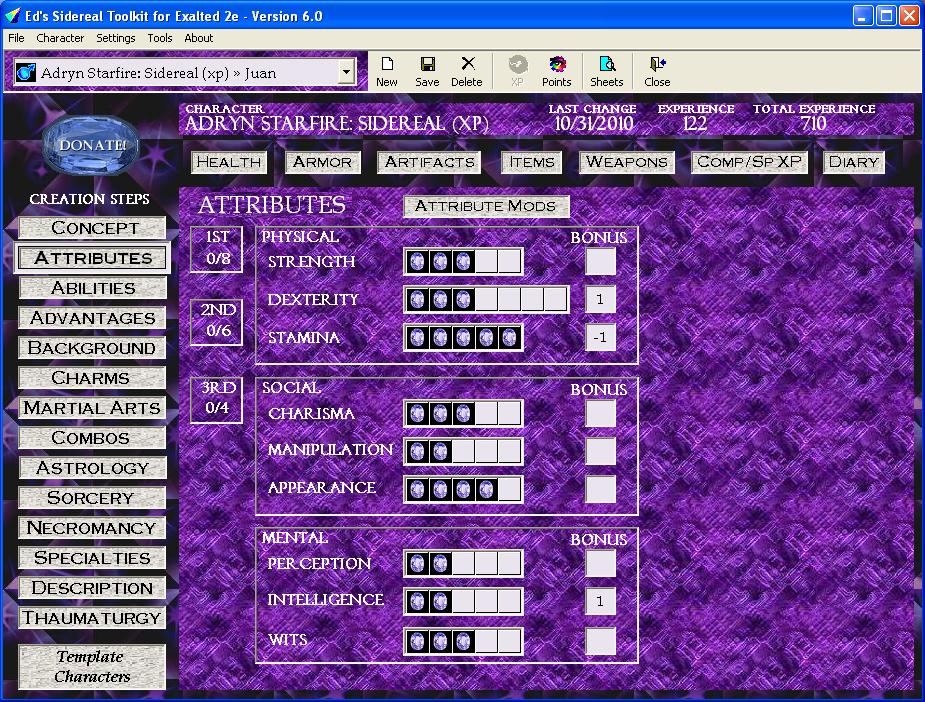Open the Weapons panel
925x702 pixels.
coord(626,162)
